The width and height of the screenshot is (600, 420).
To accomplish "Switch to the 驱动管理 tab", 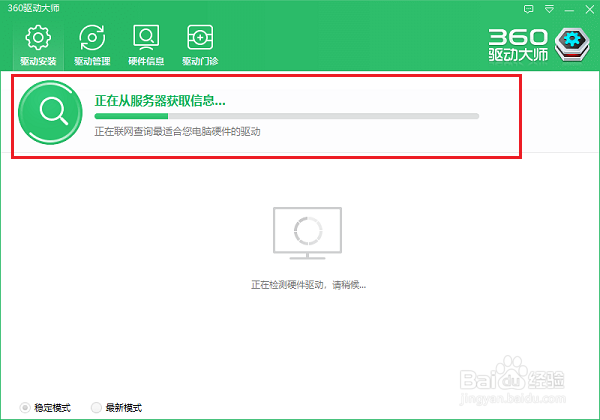I will [x=92, y=45].
